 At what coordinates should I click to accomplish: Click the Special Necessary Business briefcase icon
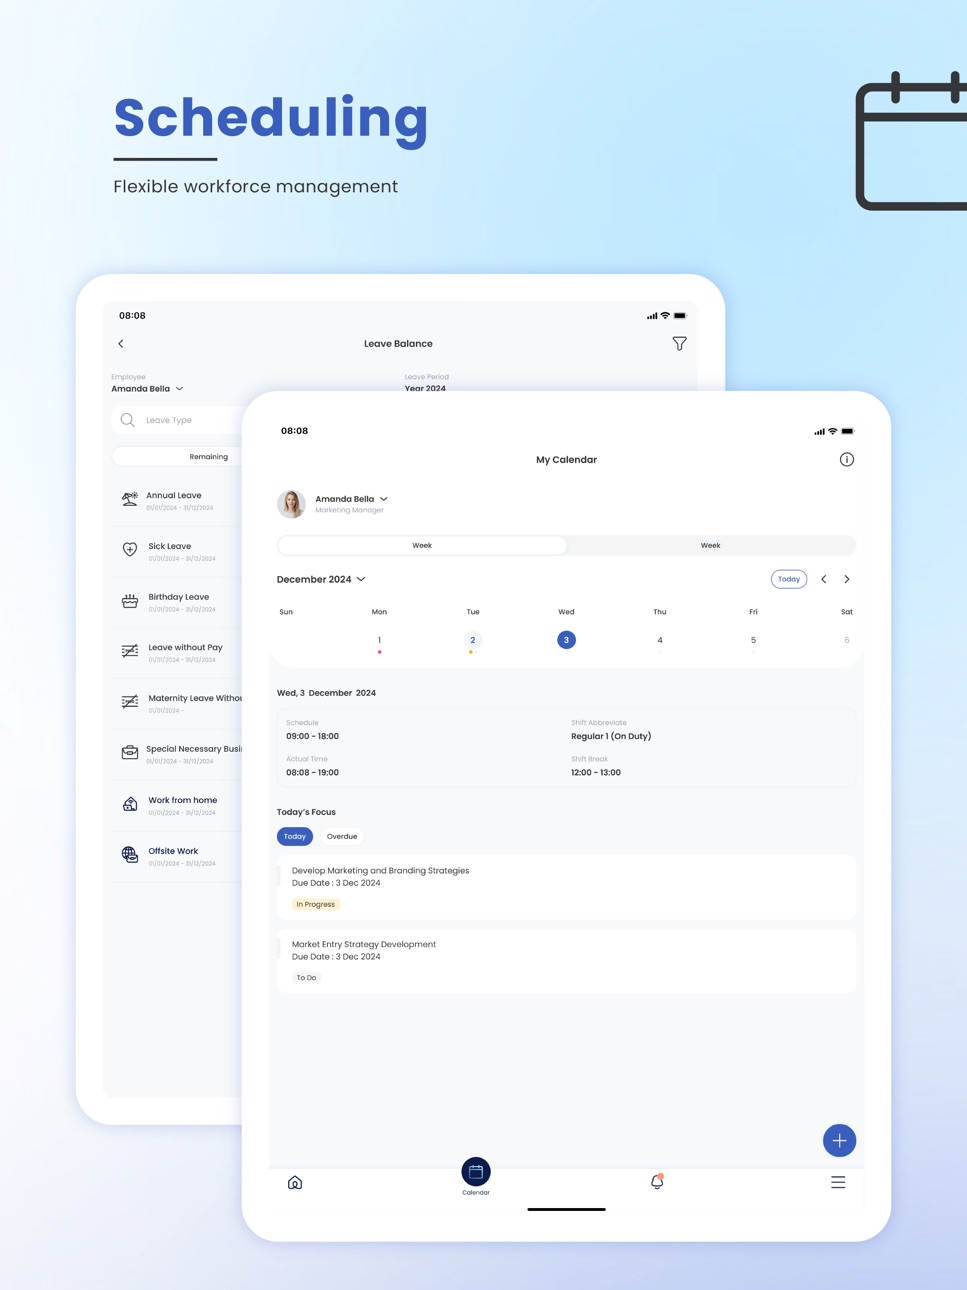click(x=130, y=752)
